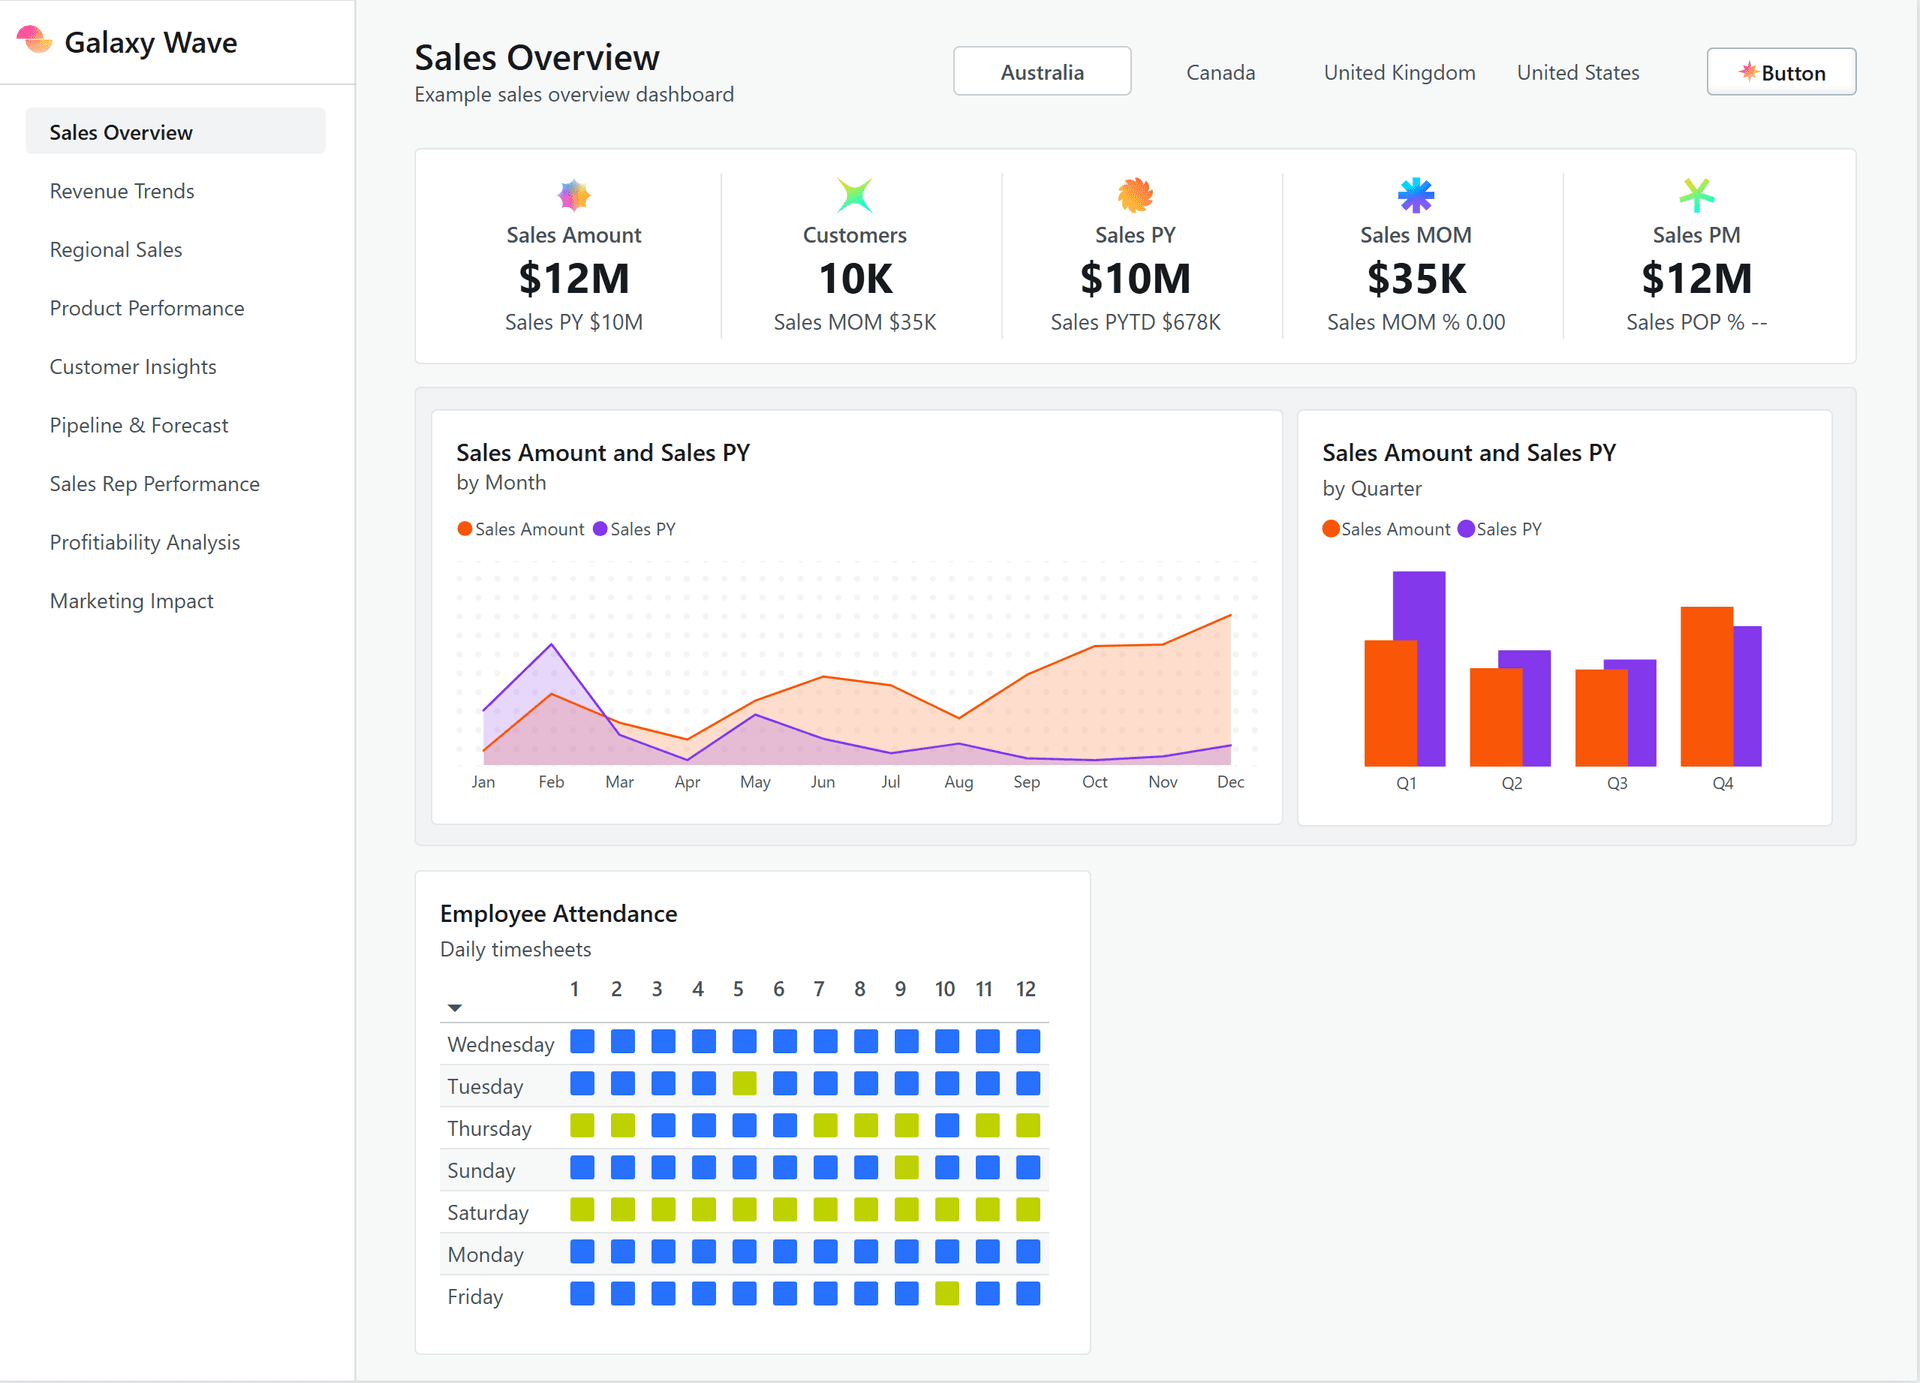Open the sort dropdown in Employee Attendance table
Screen dimensions: 1920x1383
[455, 1007]
